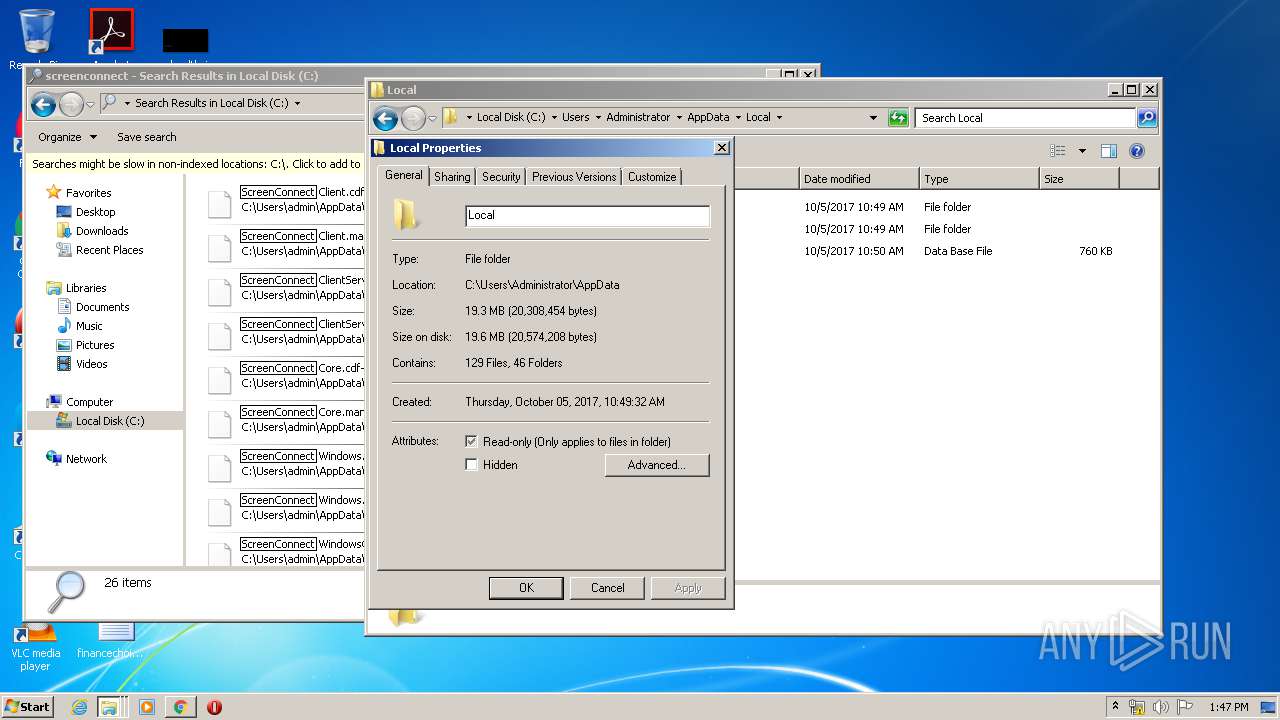Click the magnifier search button in Local window

(1147, 118)
